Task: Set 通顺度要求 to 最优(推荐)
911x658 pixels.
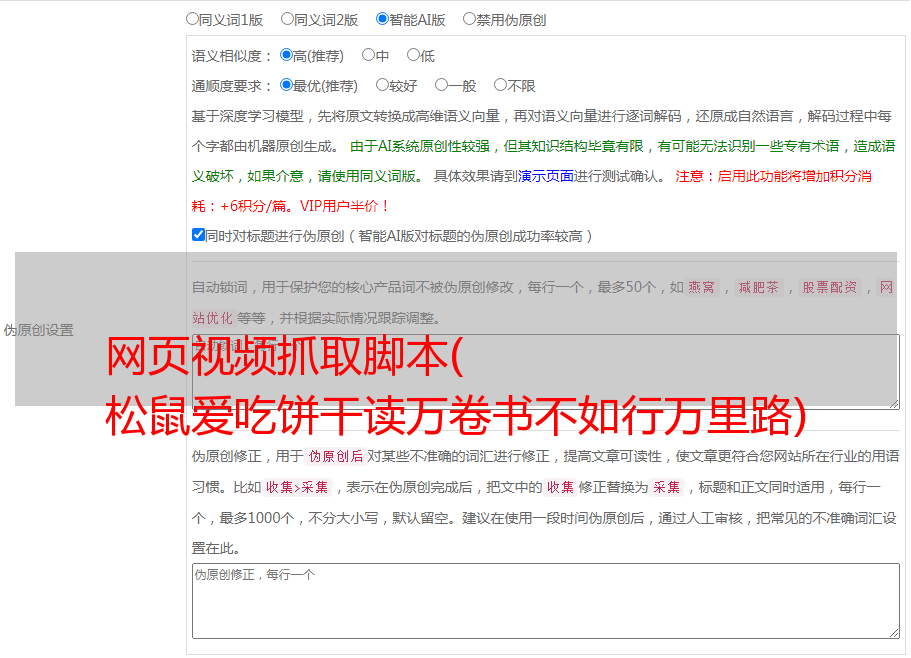Action: [x=287, y=86]
